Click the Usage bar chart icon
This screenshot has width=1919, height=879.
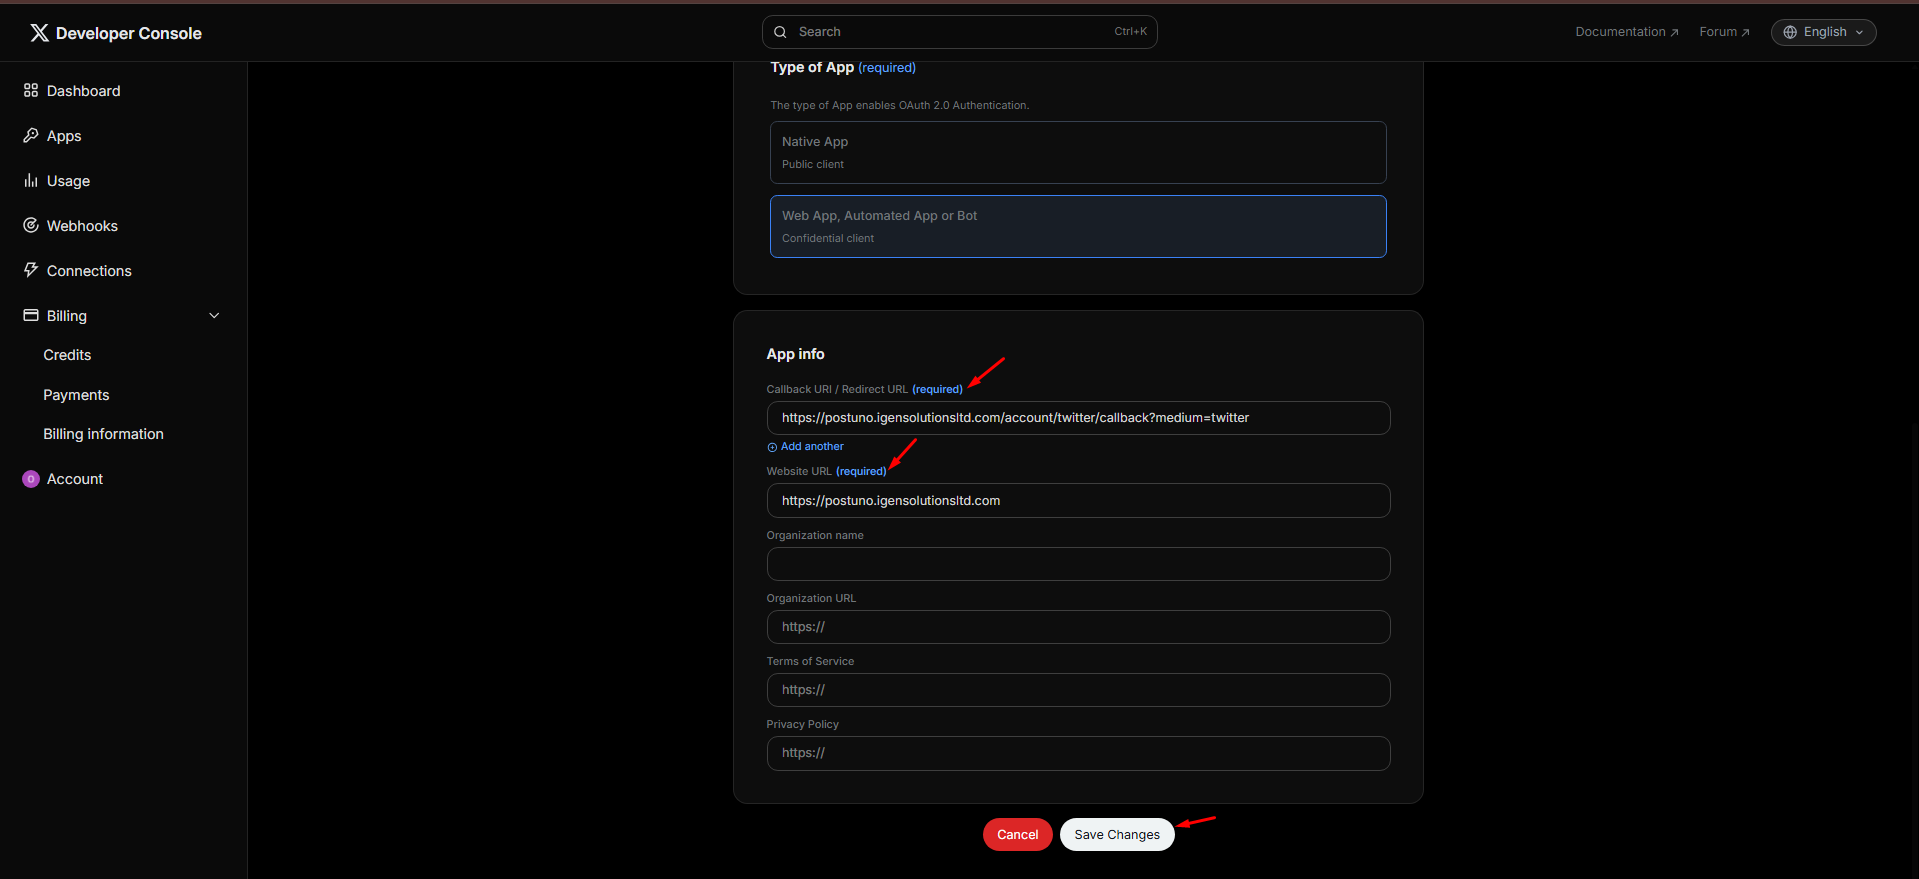click(x=31, y=181)
